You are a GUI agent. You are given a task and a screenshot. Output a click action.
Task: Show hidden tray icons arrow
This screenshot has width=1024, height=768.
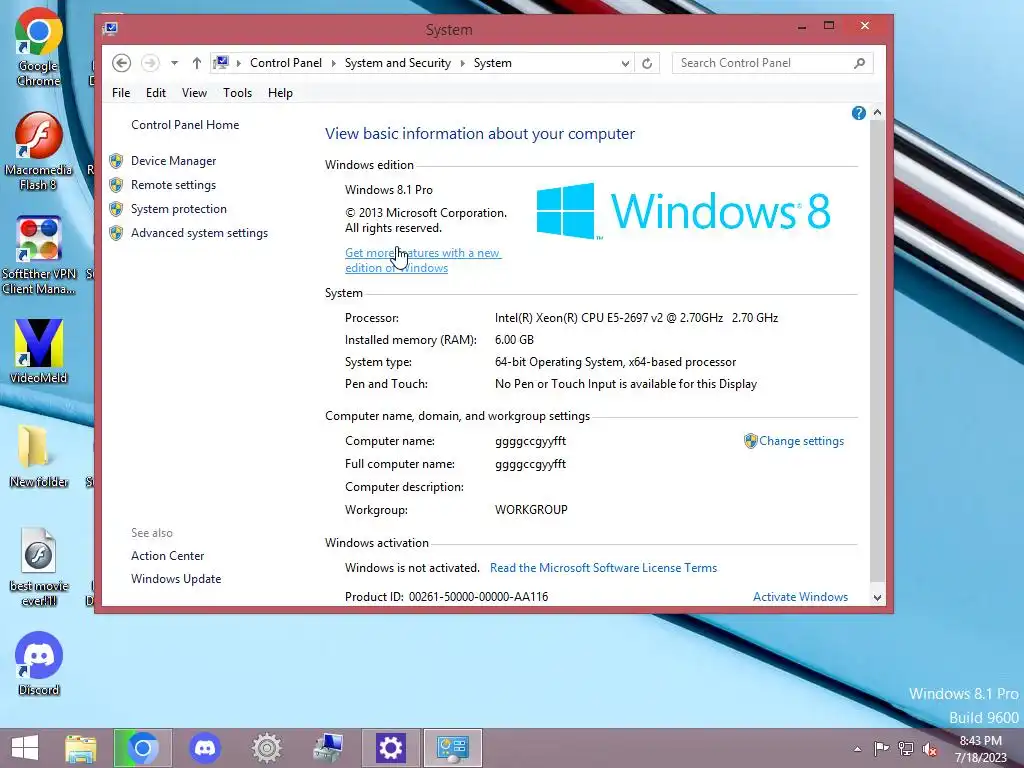pos(857,749)
